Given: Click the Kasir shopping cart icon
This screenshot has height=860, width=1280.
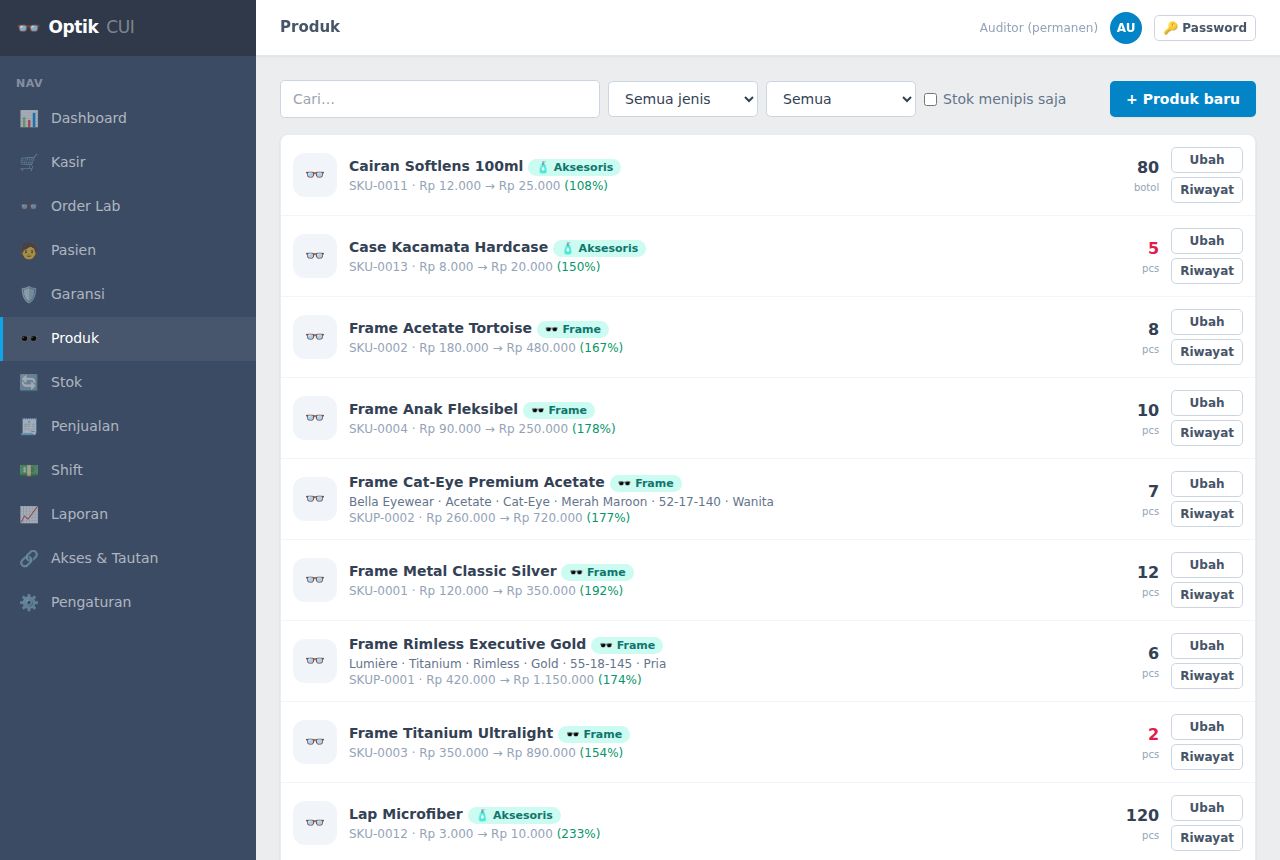Looking at the screenshot, I should pyautogui.click(x=29, y=162).
